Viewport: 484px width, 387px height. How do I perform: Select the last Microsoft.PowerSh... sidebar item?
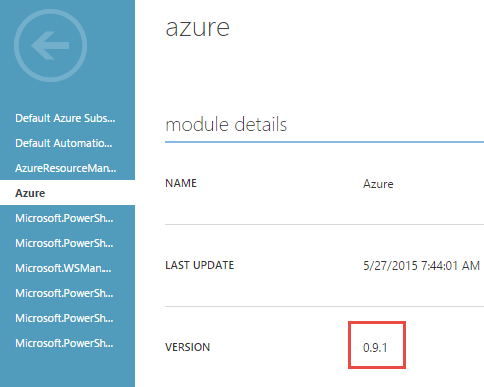pyautogui.click(x=64, y=343)
